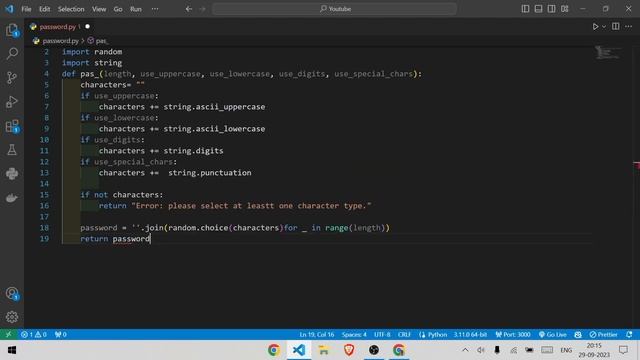
Task: Open notifications bell in status bar
Action: (x=629, y=334)
